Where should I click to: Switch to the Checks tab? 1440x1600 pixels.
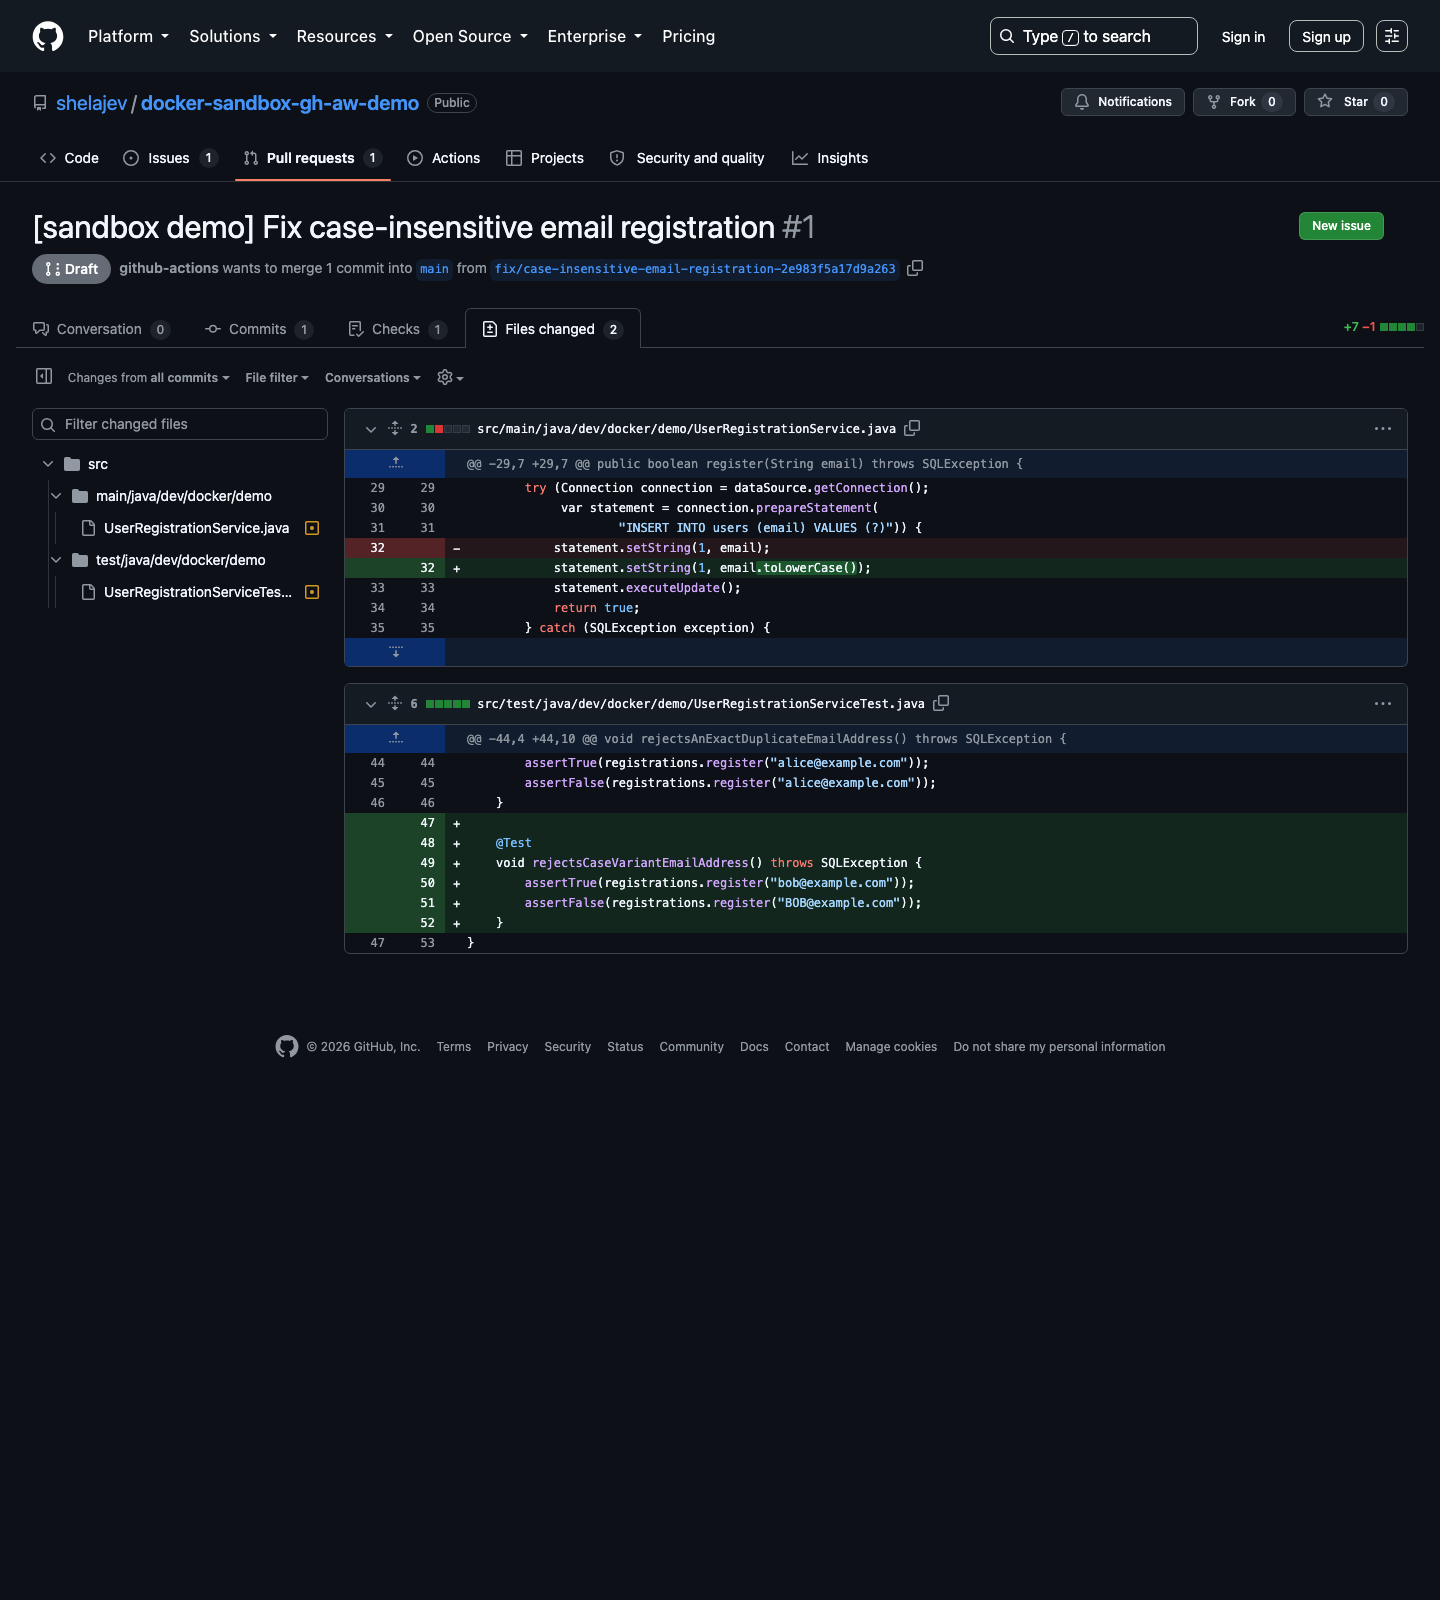397,329
